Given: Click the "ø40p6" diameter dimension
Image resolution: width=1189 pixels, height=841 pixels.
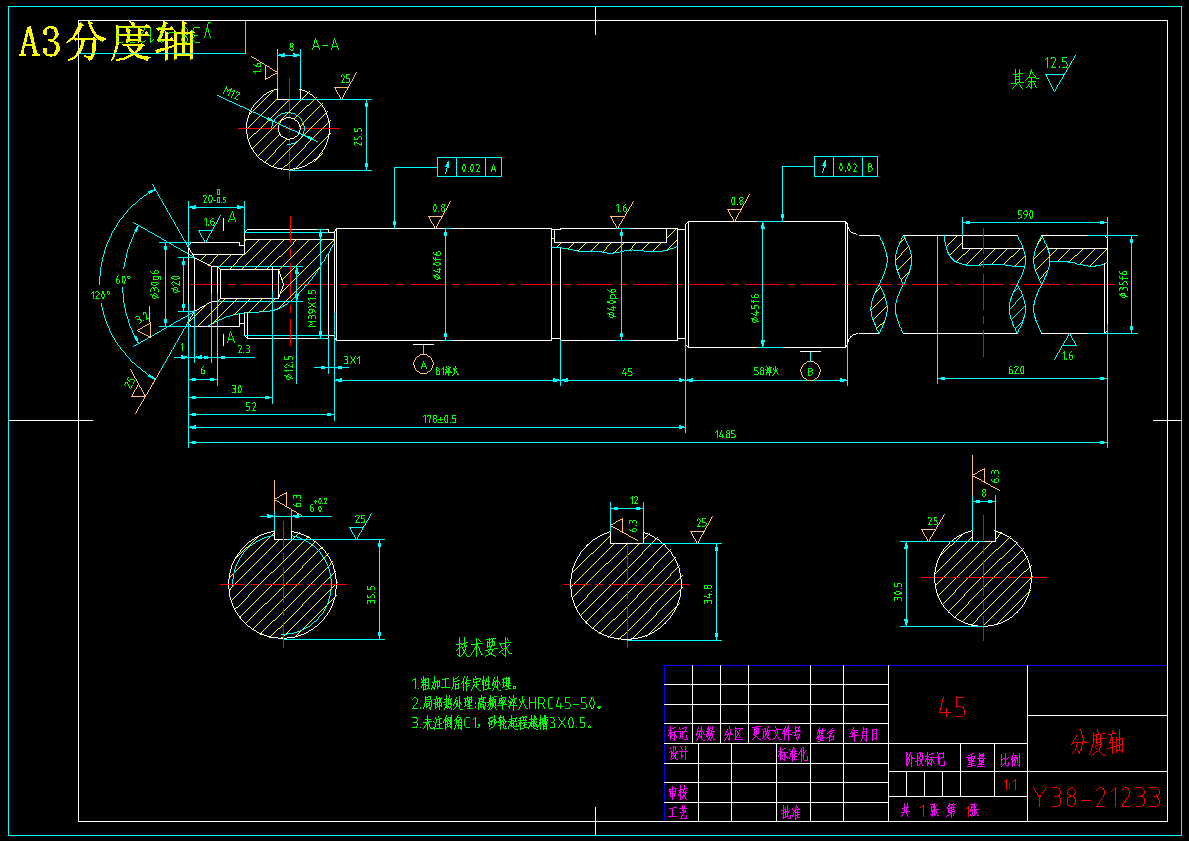Looking at the screenshot, I should point(612,303).
